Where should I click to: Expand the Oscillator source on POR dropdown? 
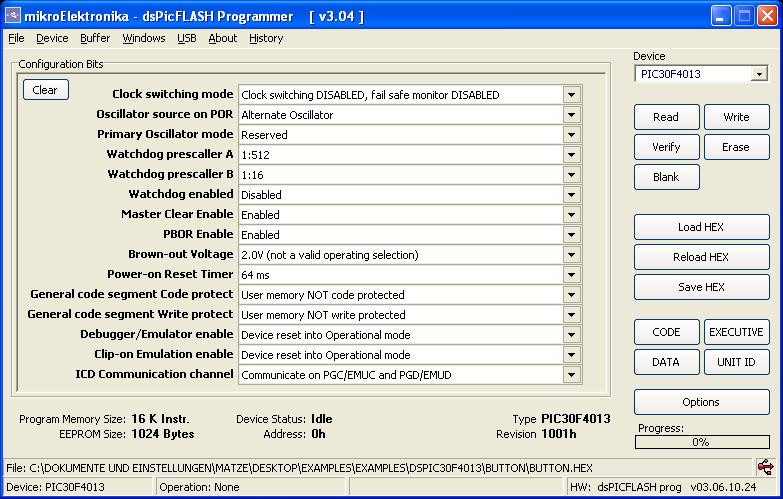coord(571,115)
